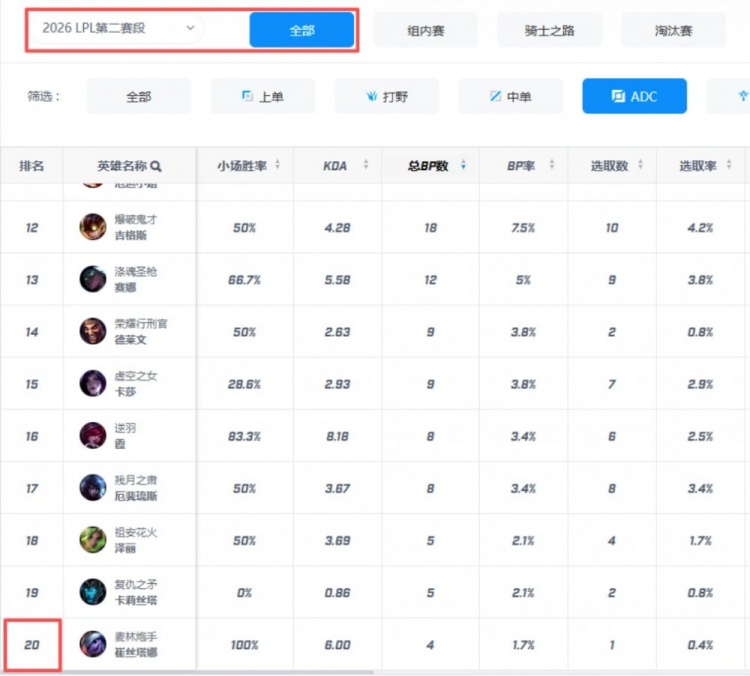Click the champion name 涤魂圣枪 赛娜
Image resolution: width=750 pixels, height=676 pixels.
(135, 279)
